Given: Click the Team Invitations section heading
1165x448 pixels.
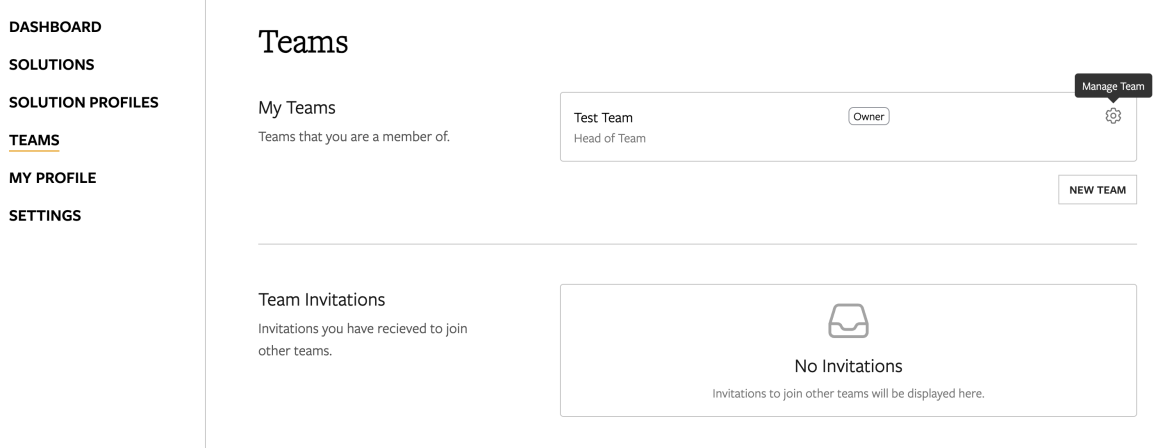Looking at the screenshot, I should coord(322,299).
